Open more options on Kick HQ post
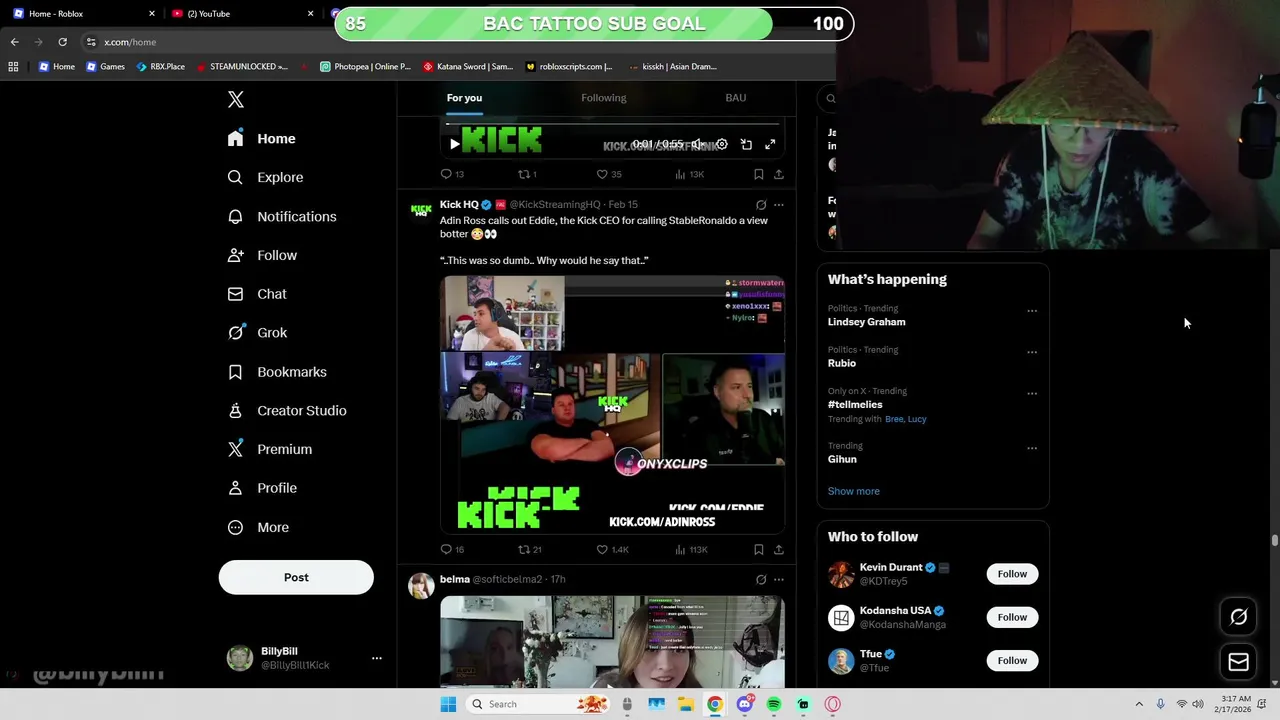The height and width of the screenshot is (720, 1280). click(779, 205)
